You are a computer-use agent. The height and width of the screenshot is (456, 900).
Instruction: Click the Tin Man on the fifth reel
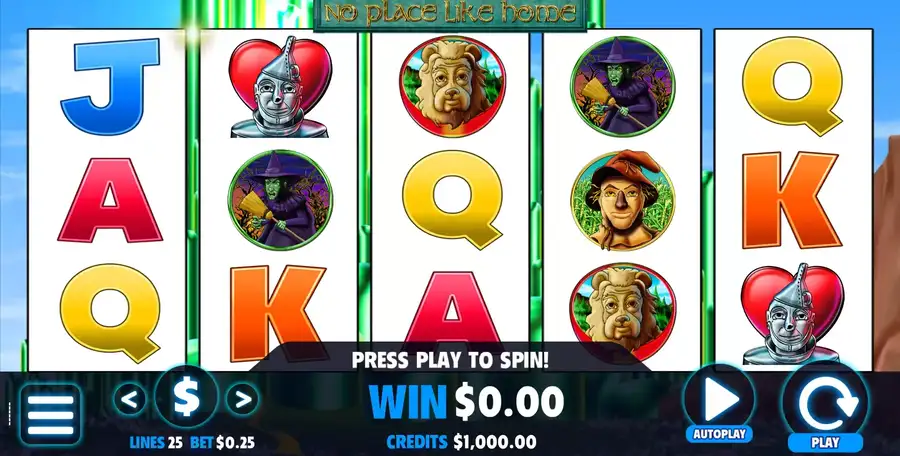pos(792,314)
